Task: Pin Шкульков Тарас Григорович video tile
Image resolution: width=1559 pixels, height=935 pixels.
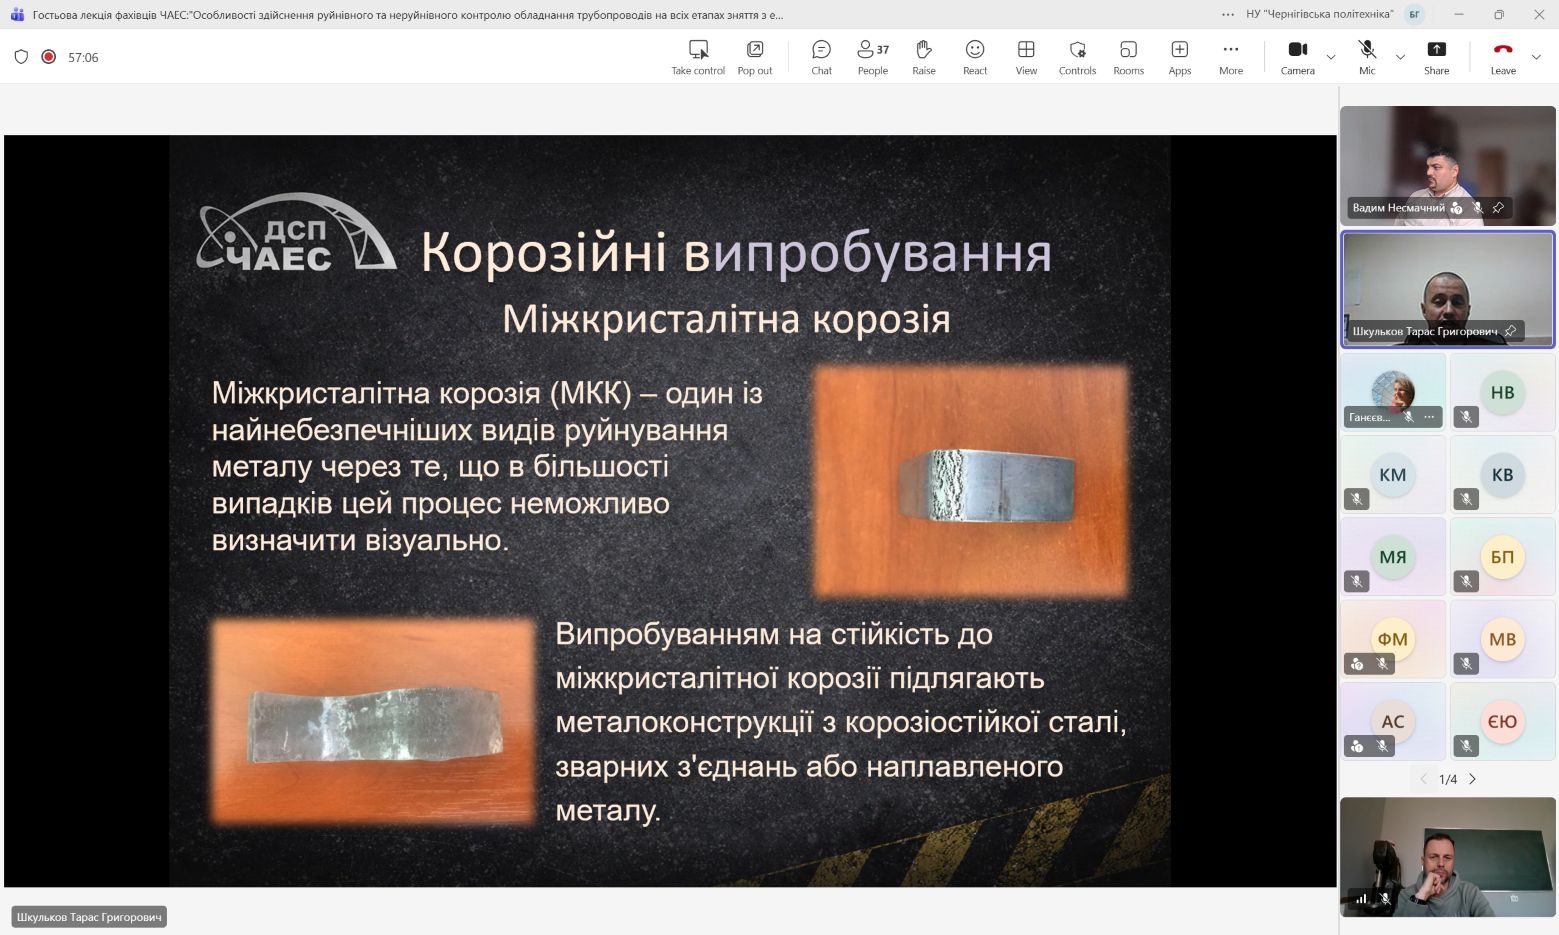Action: (x=1510, y=331)
